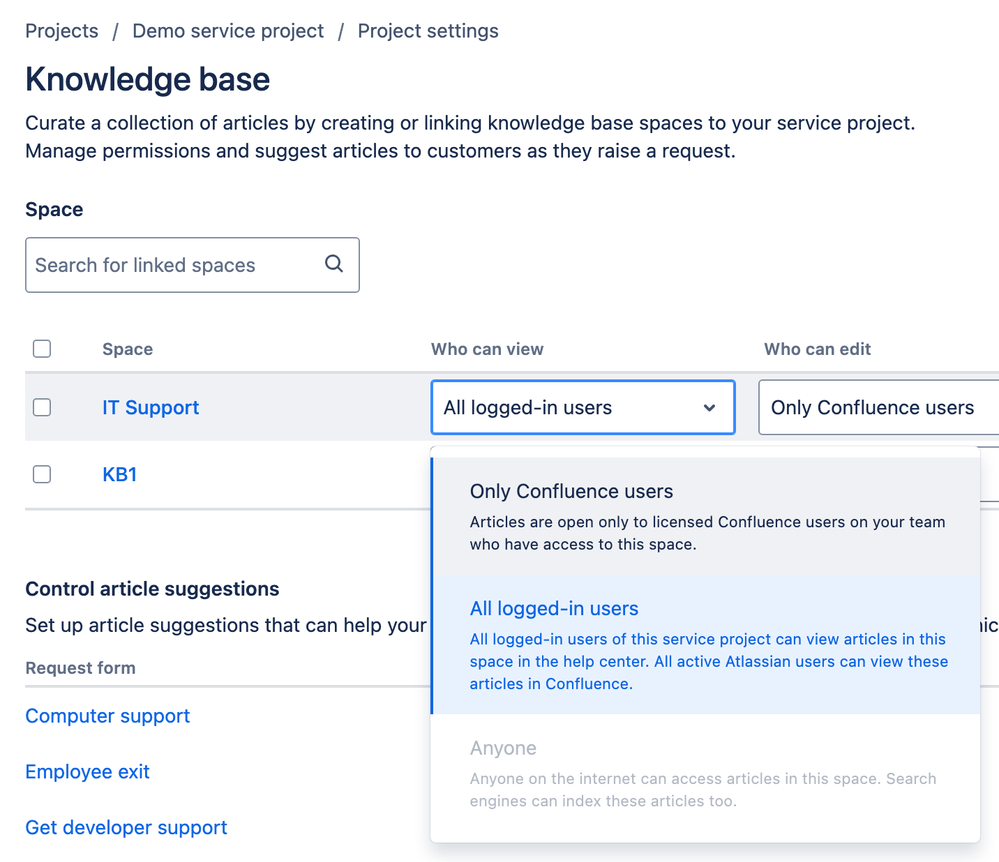Open the IT Support space link
The height and width of the screenshot is (862, 999).
[x=150, y=407]
